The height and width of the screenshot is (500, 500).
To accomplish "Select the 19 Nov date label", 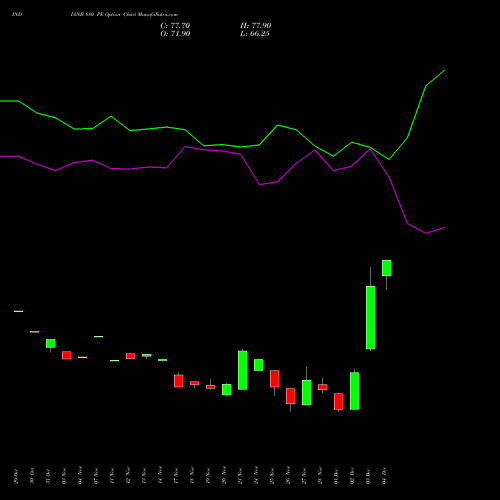I will [208, 476].
